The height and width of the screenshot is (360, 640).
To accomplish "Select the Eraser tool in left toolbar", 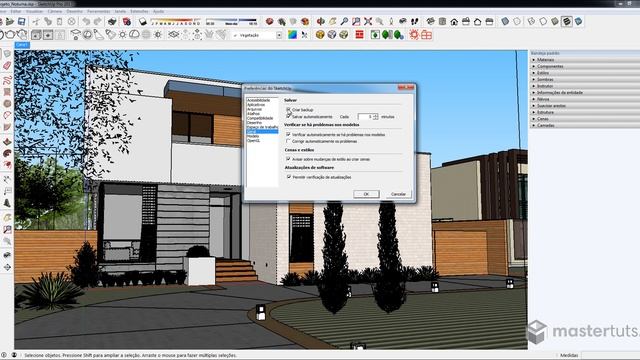I will [7, 66].
